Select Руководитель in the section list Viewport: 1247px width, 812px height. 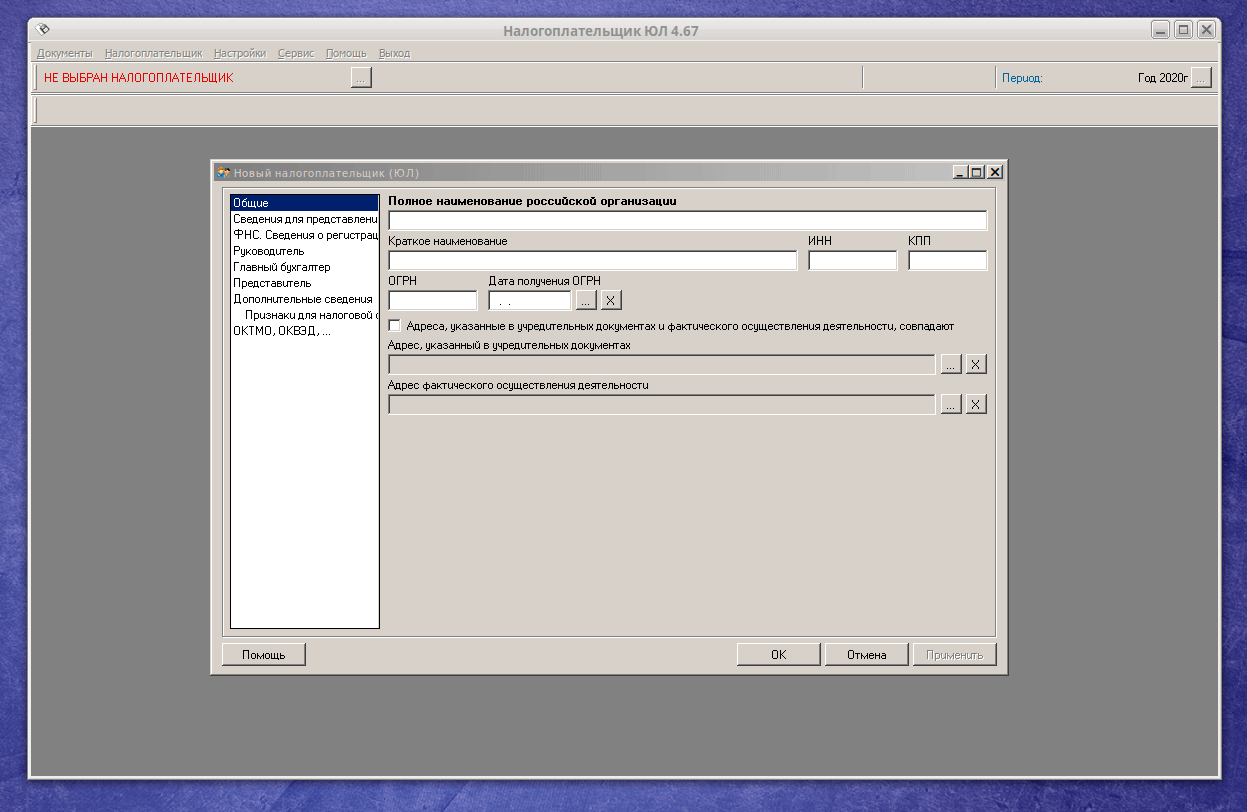point(268,251)
